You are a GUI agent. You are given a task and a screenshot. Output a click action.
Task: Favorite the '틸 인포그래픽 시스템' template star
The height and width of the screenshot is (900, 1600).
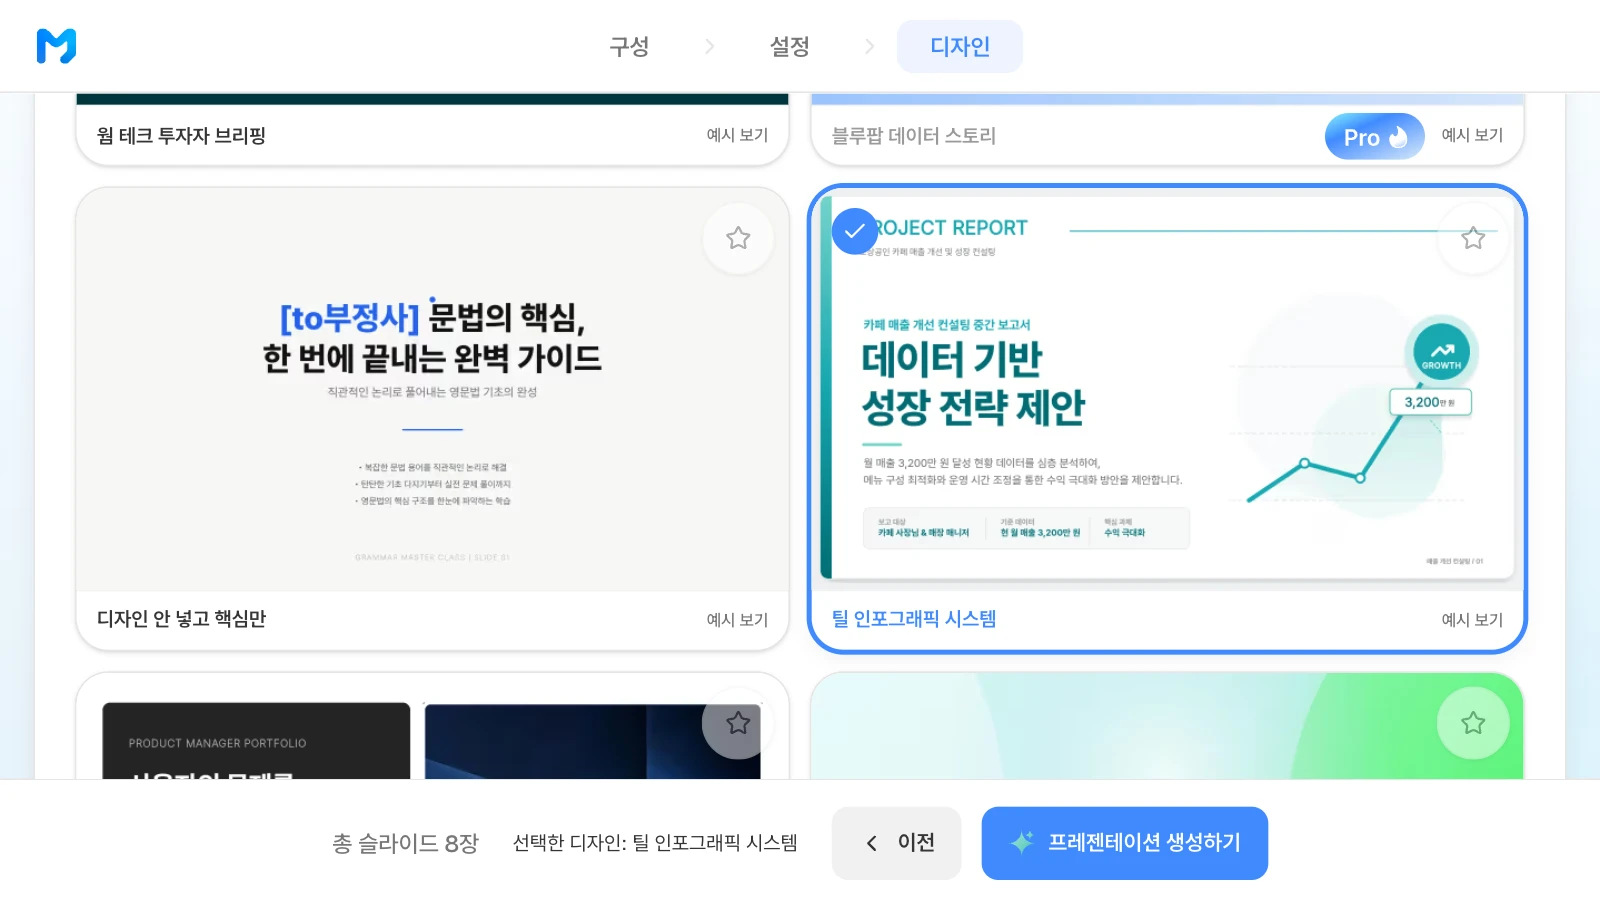pyautogui.click(x=1473, y=238)
